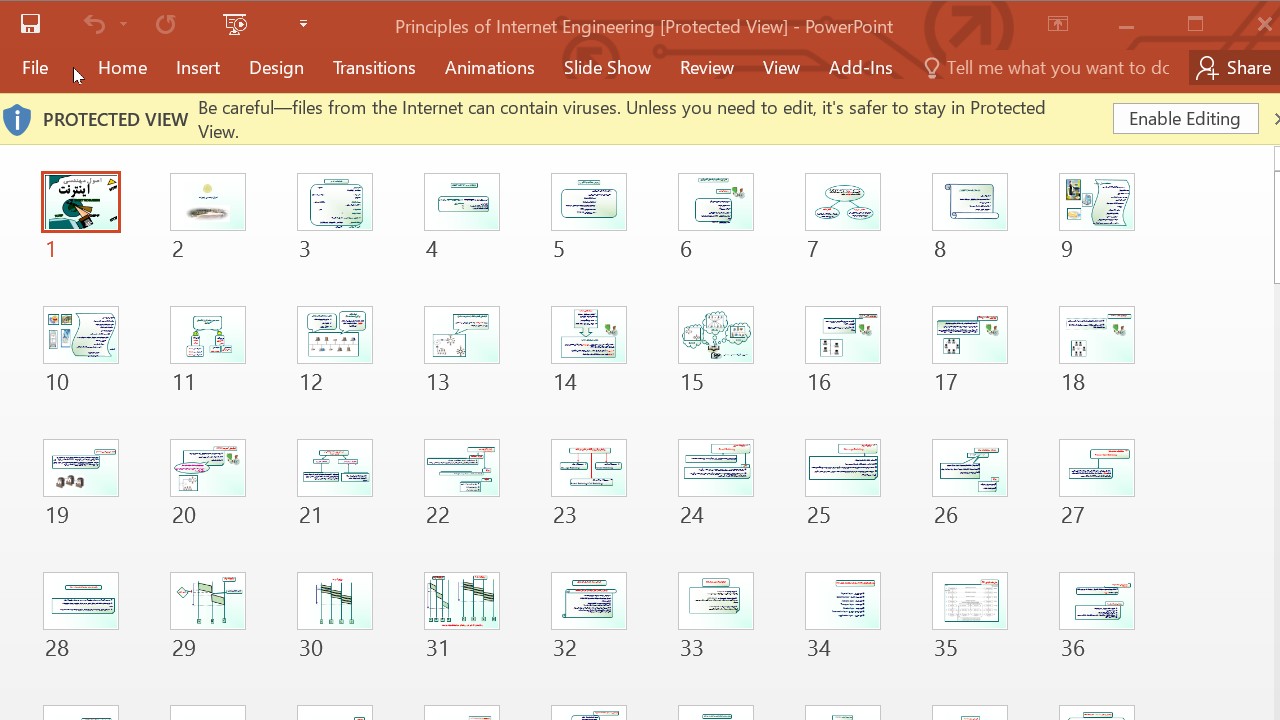Image resolution: width=1280 pixels, height=720 pixels.
Task: Click the Tell me what you want field
Action: [x=1057, y=68]
